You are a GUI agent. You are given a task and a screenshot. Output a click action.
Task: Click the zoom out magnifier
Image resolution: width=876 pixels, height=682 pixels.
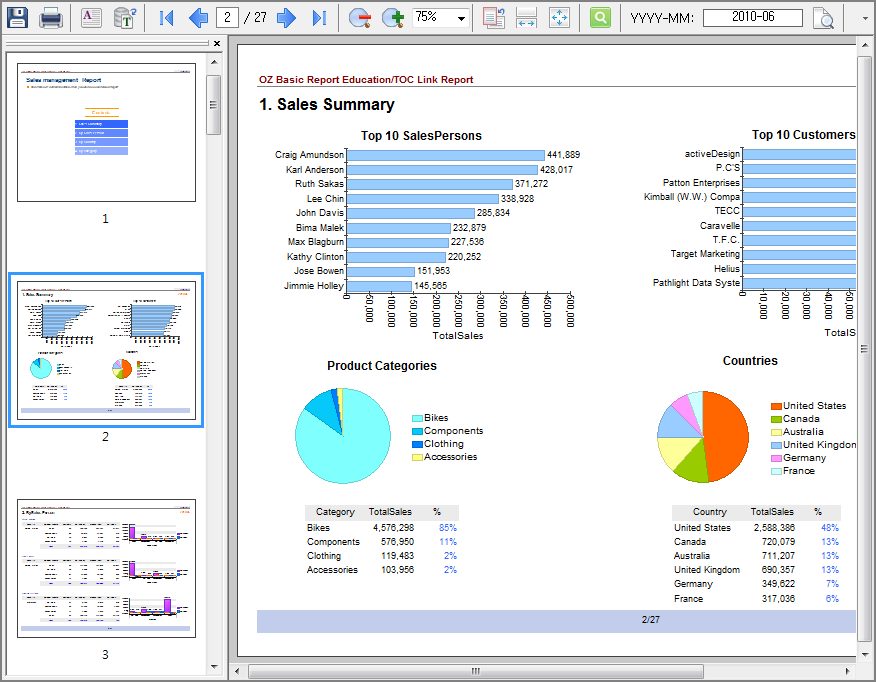[360, 17]
